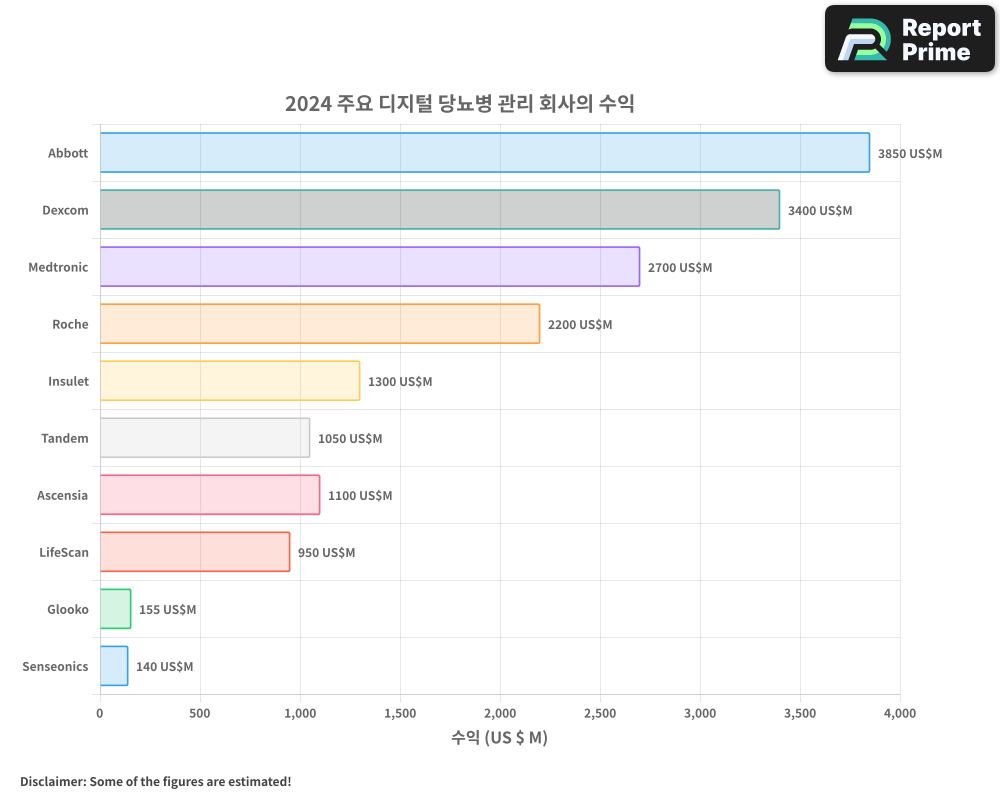Click the Abbott axis label
1000x800 pixels.
click(x=68, y=153)
